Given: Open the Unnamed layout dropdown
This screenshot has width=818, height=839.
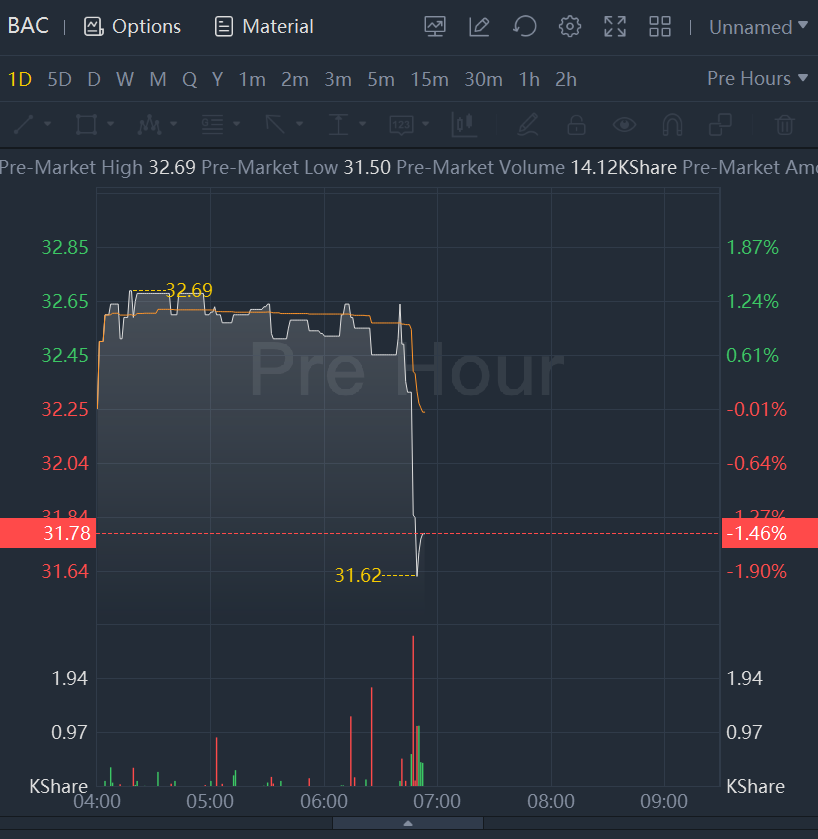Looking at the screenshot, I should [758, 27].
